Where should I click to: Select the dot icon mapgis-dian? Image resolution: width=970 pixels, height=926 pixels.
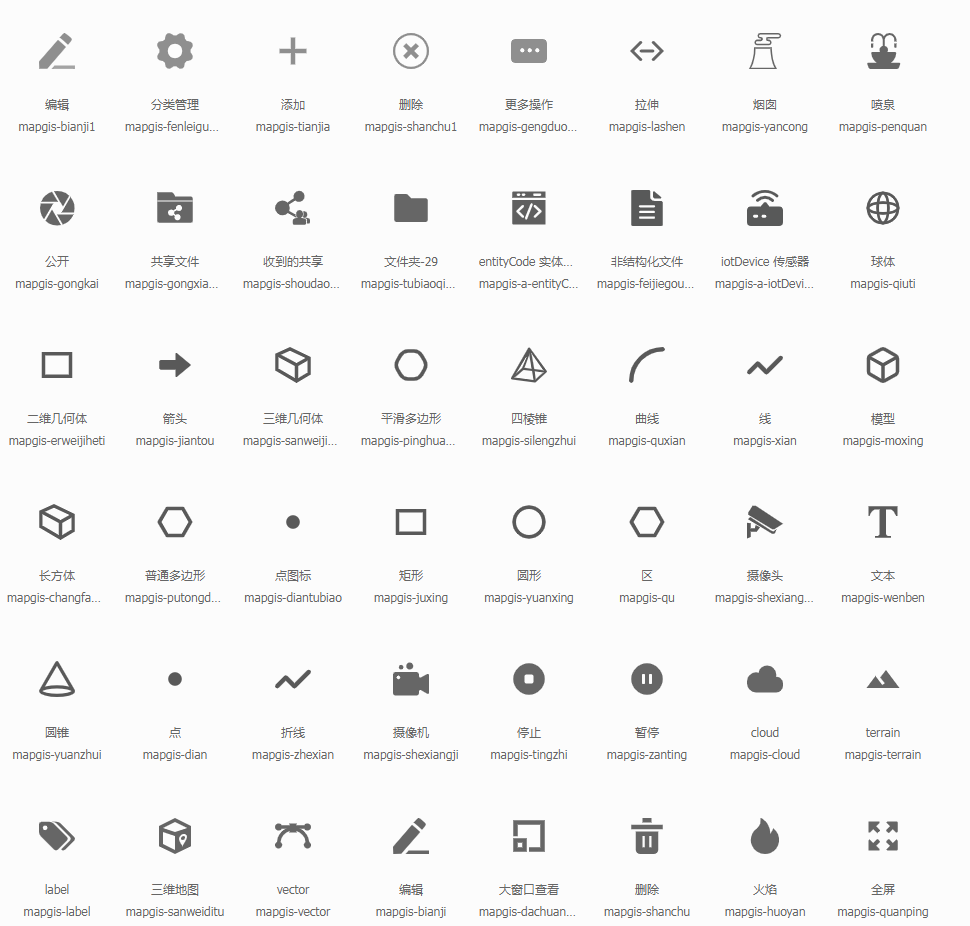coord(175,679)
